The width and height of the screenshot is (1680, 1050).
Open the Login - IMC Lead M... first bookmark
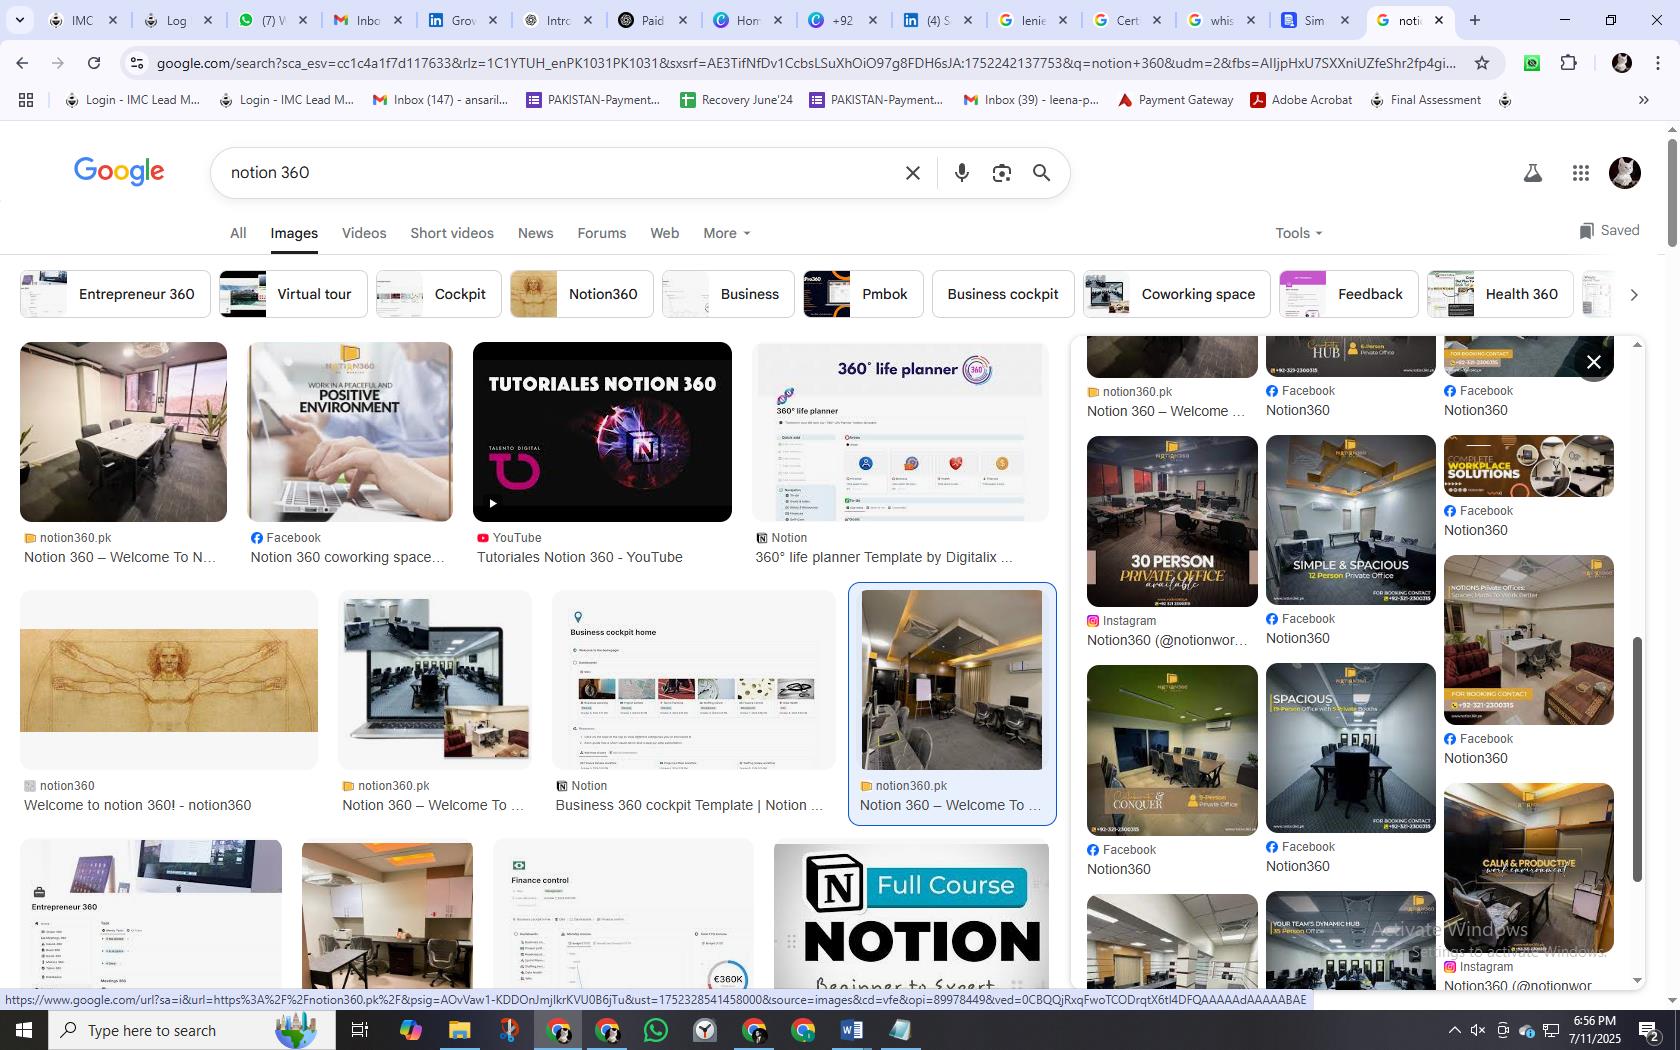click(132, 100)
